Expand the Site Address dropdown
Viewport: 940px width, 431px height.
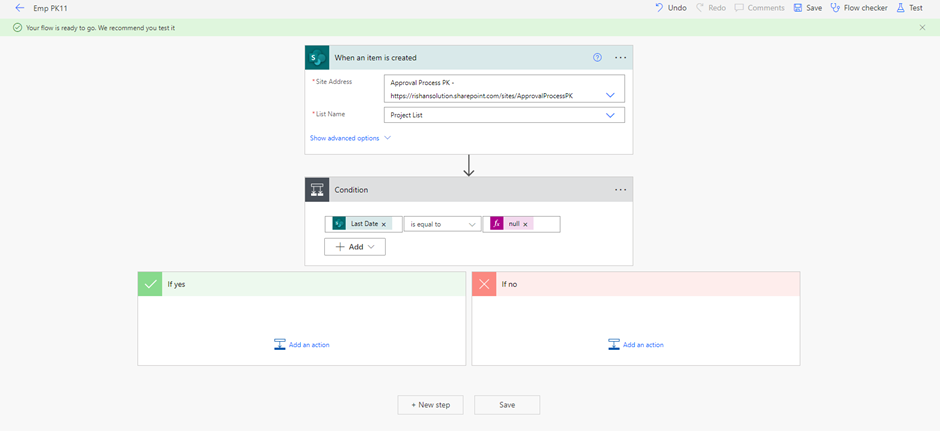(610, 95)
